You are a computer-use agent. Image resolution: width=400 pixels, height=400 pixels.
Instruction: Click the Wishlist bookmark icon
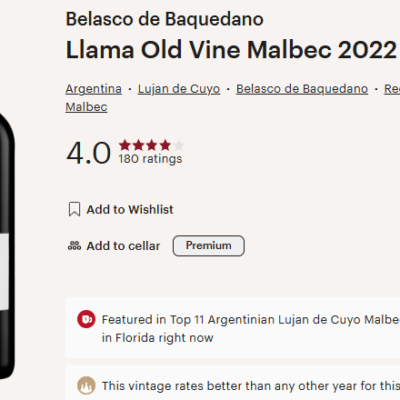[74, 209]
